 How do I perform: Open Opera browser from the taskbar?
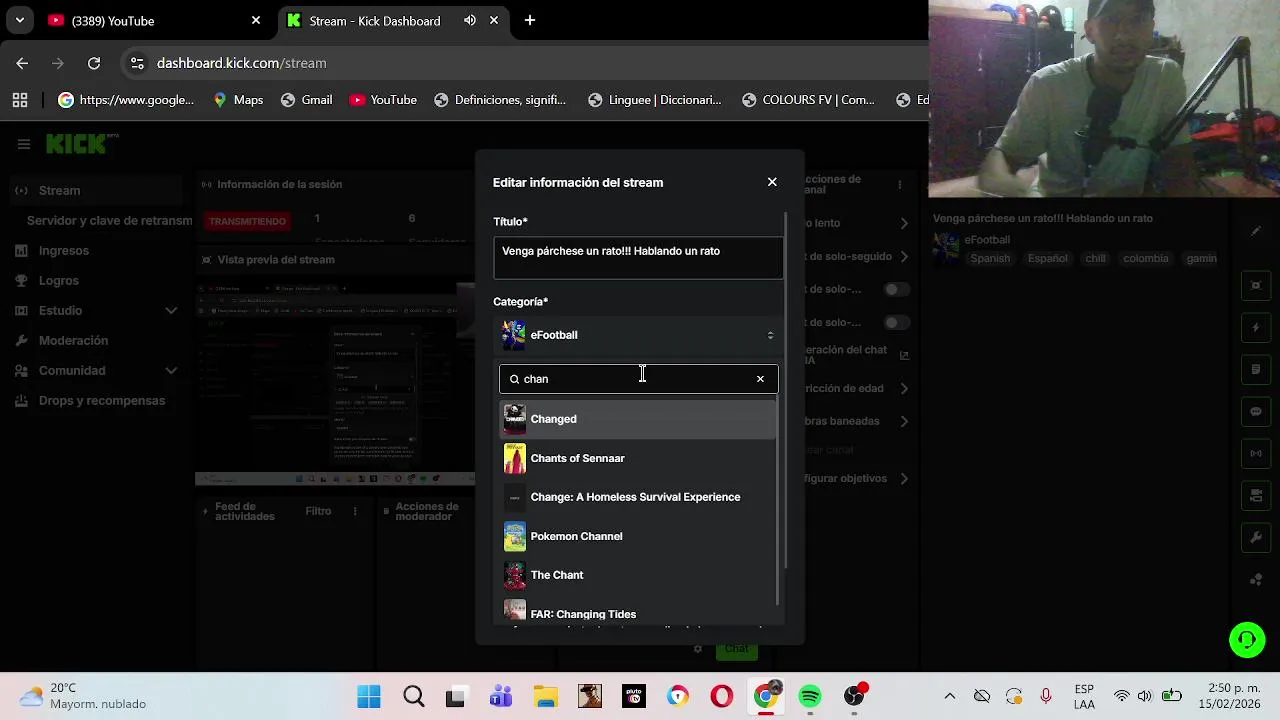721,696
